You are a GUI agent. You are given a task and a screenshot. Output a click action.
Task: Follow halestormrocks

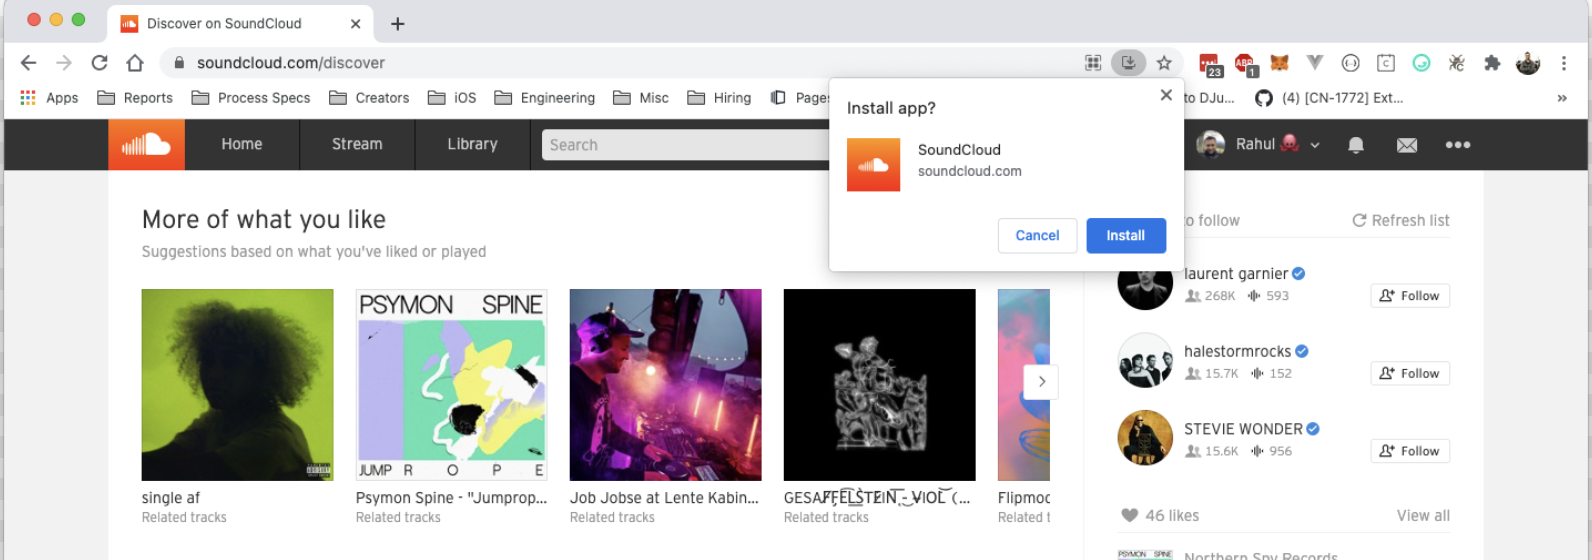1410,374
